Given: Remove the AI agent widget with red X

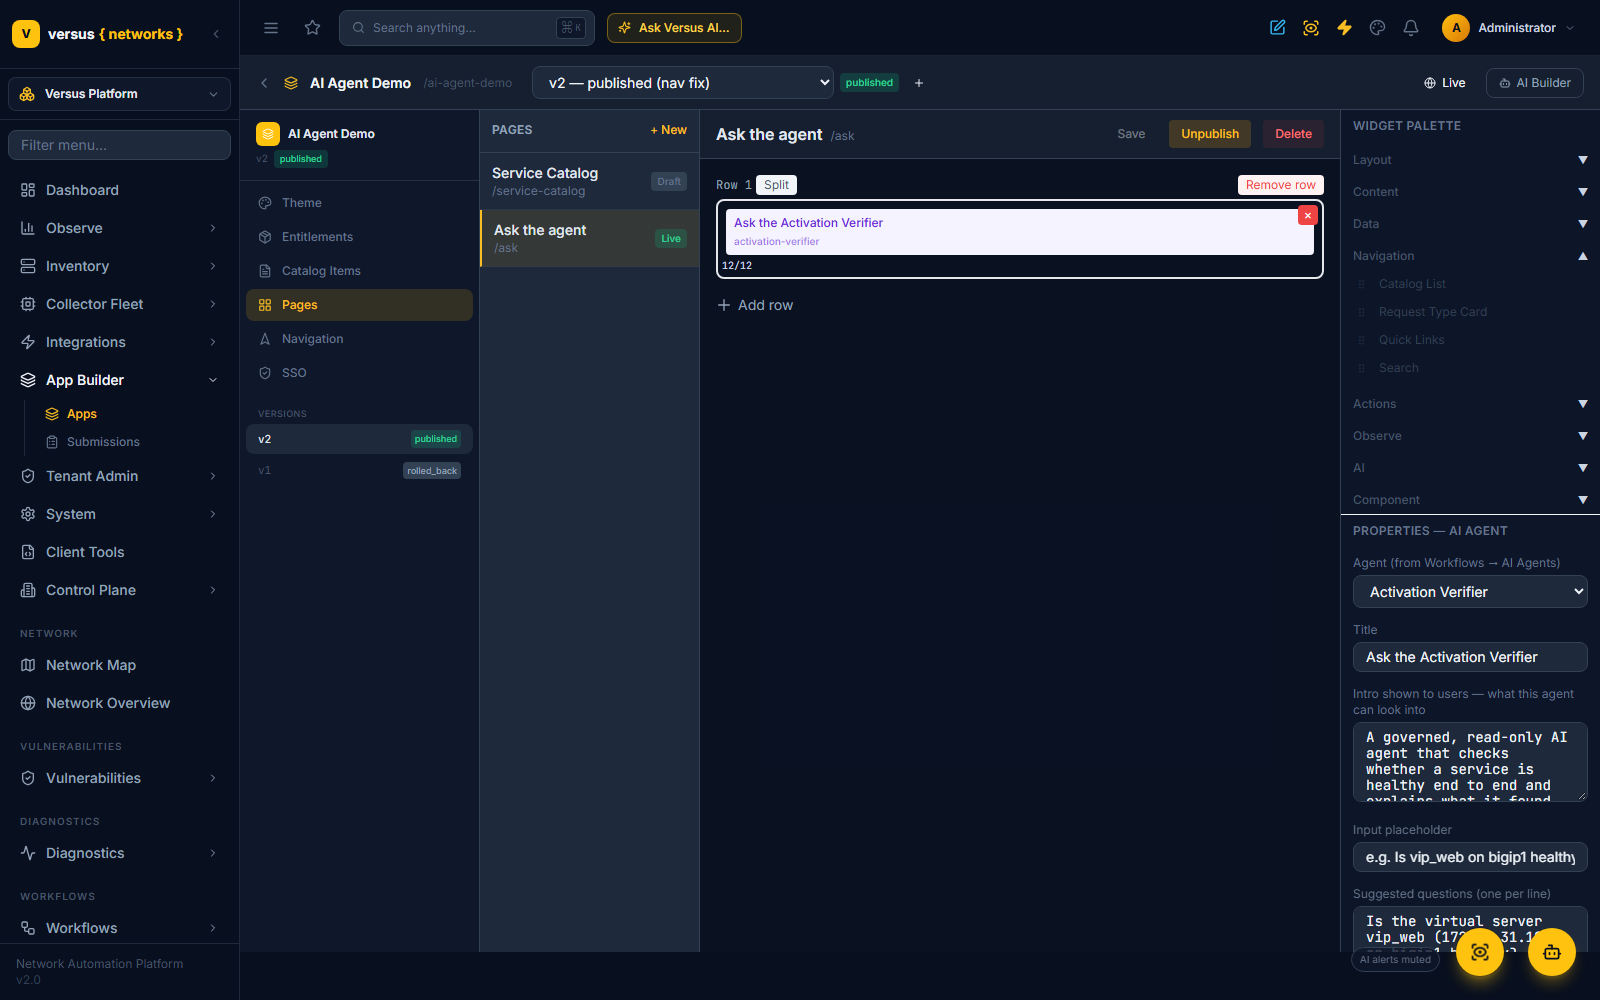Looking at the screenshot, I should click(x=1307, y=215).
